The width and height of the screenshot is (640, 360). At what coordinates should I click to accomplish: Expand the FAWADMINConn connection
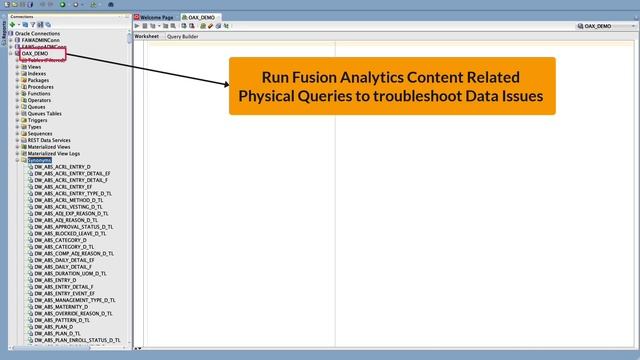click(x=11, y=40)
